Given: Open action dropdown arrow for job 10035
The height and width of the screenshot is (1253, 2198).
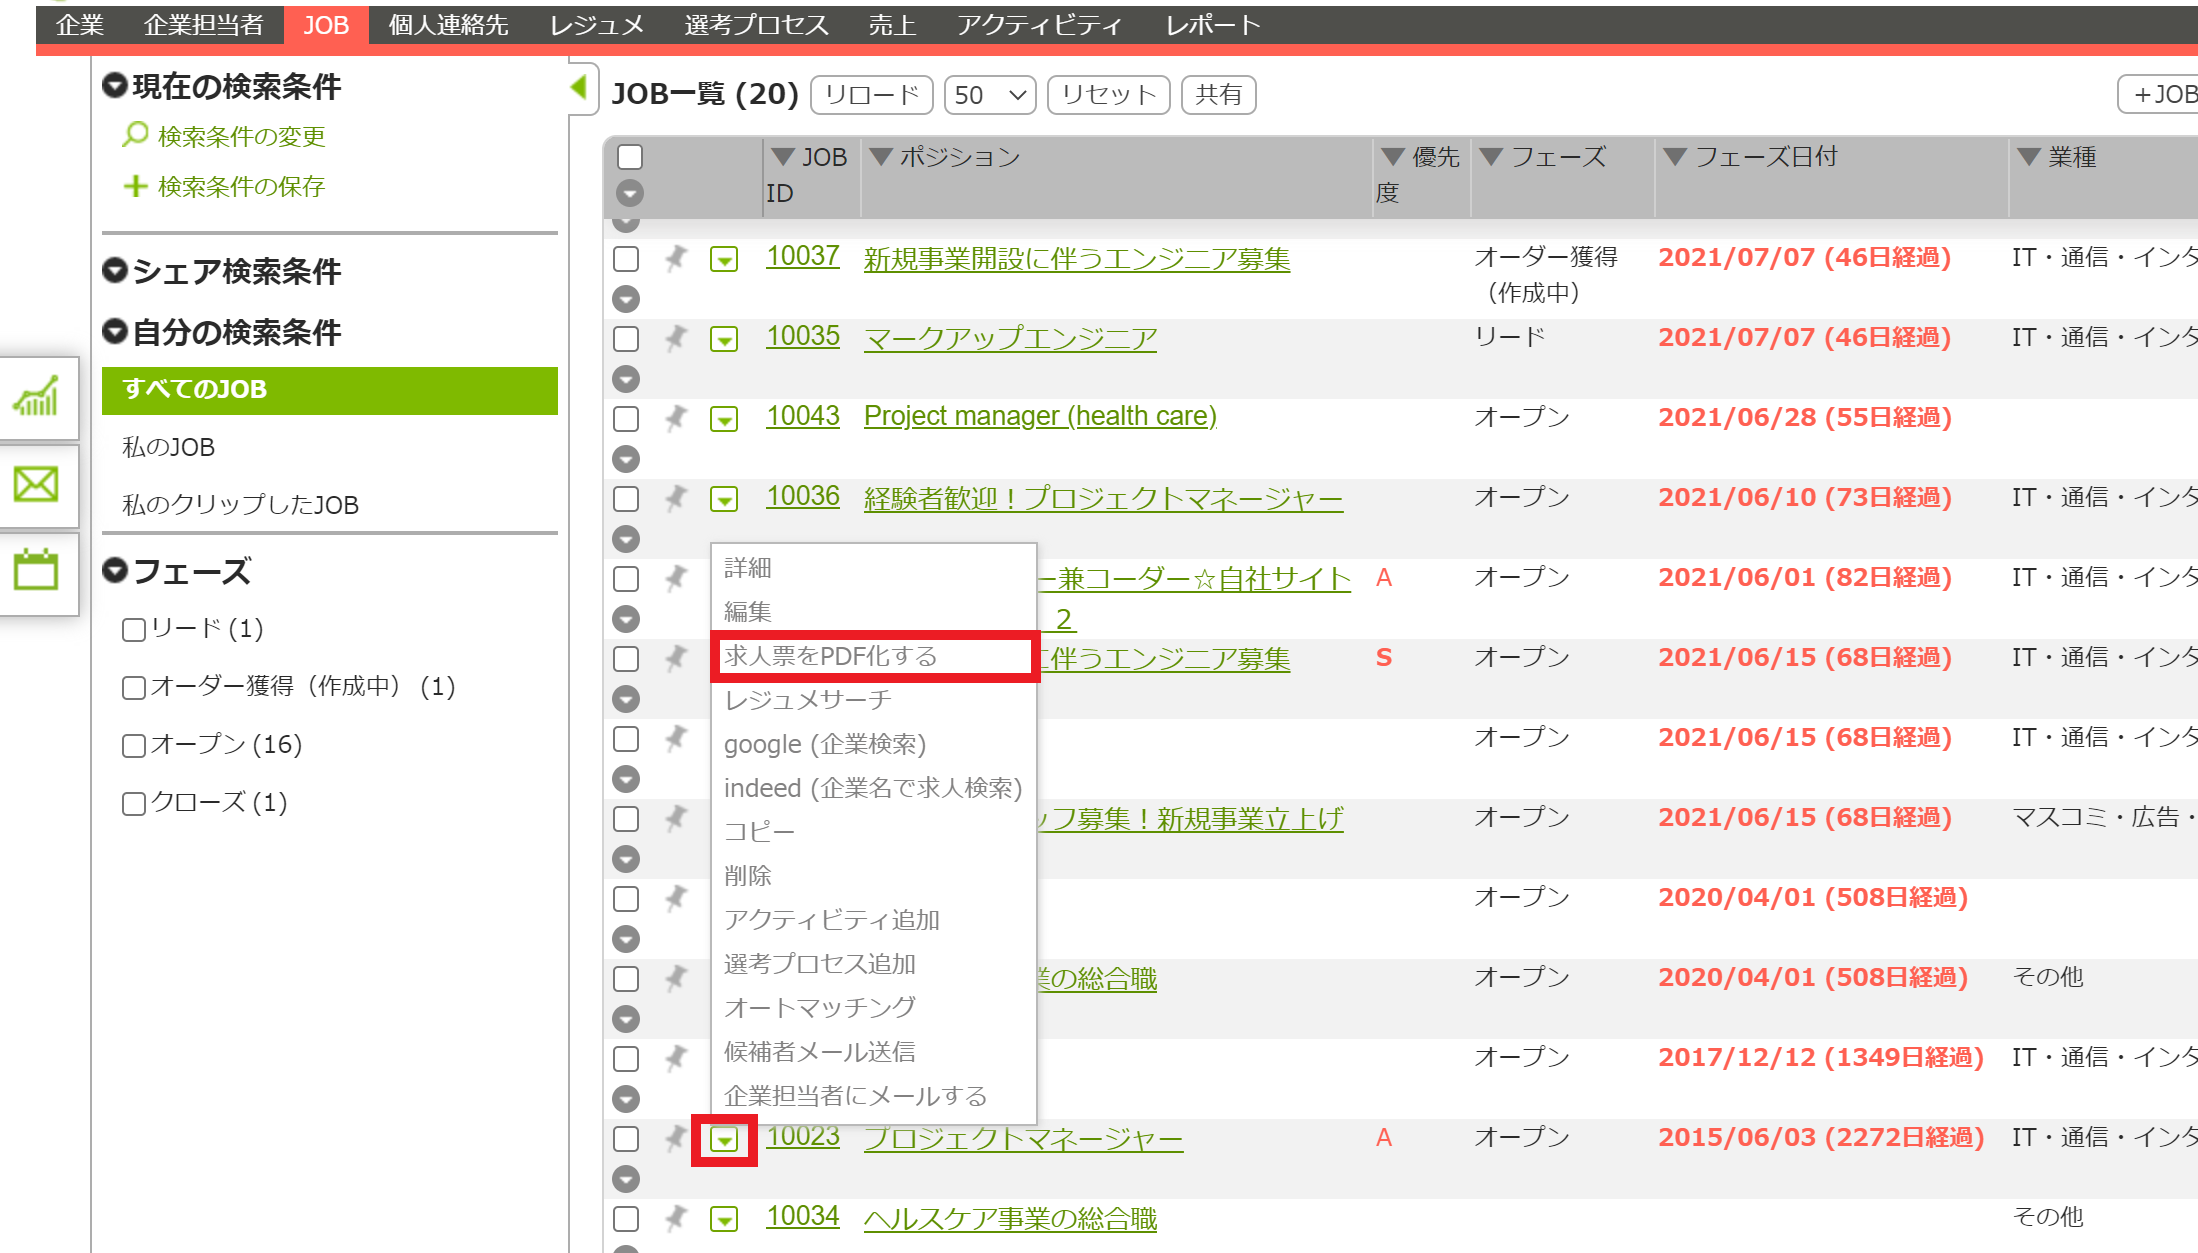Looking at the screenshot, I should click(724, 340).
